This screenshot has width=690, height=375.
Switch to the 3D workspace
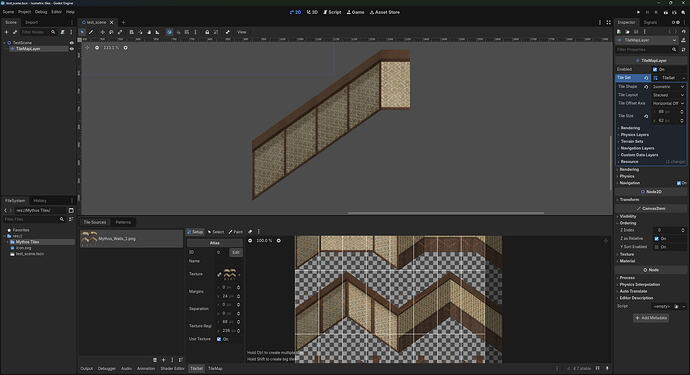click(312, 12)
